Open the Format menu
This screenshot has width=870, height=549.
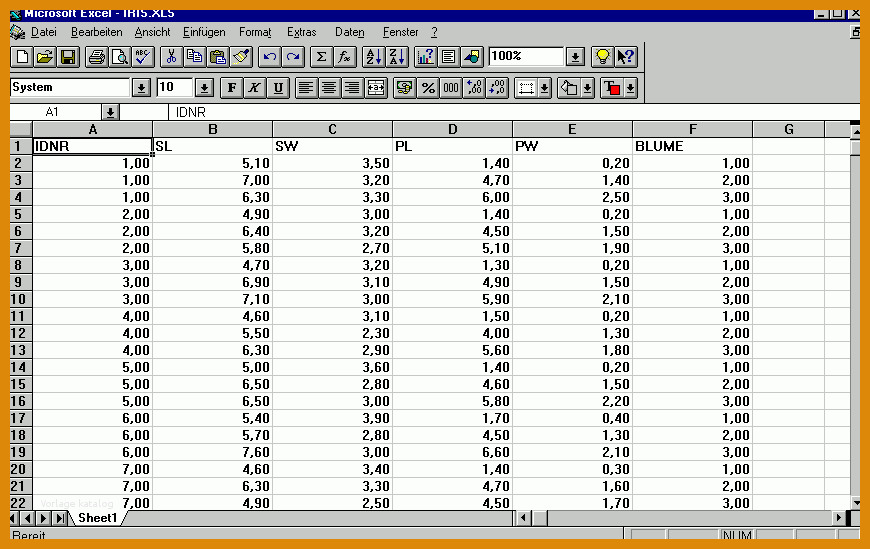(255, 32)
